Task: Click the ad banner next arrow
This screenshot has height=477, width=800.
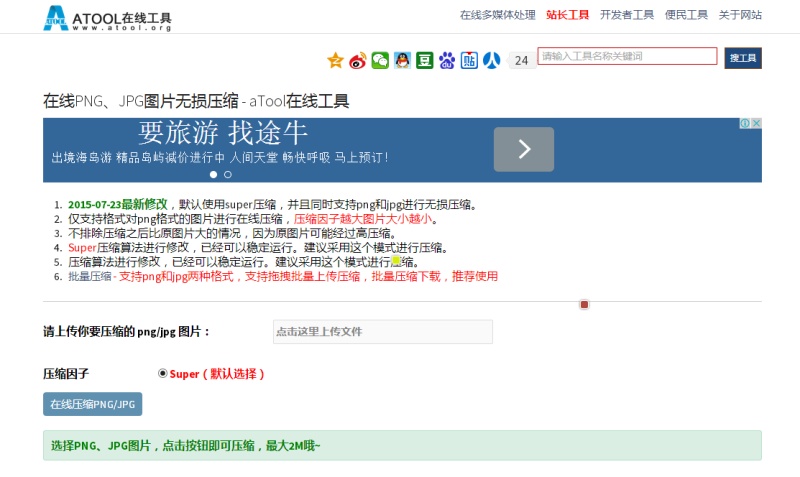Action: click(524, 149)
